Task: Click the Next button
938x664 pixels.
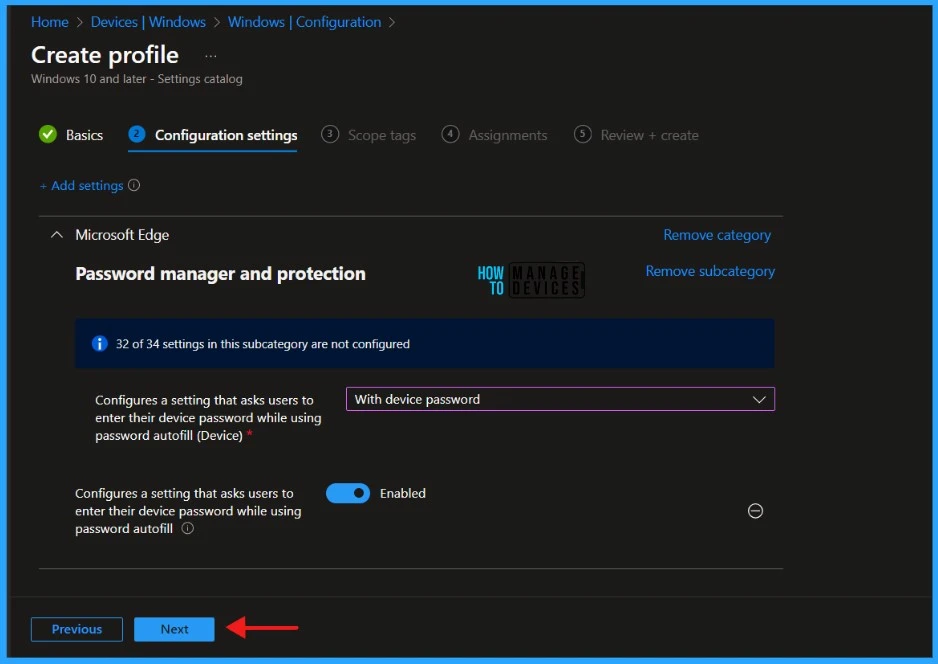Action: click(x=174, y=629)
